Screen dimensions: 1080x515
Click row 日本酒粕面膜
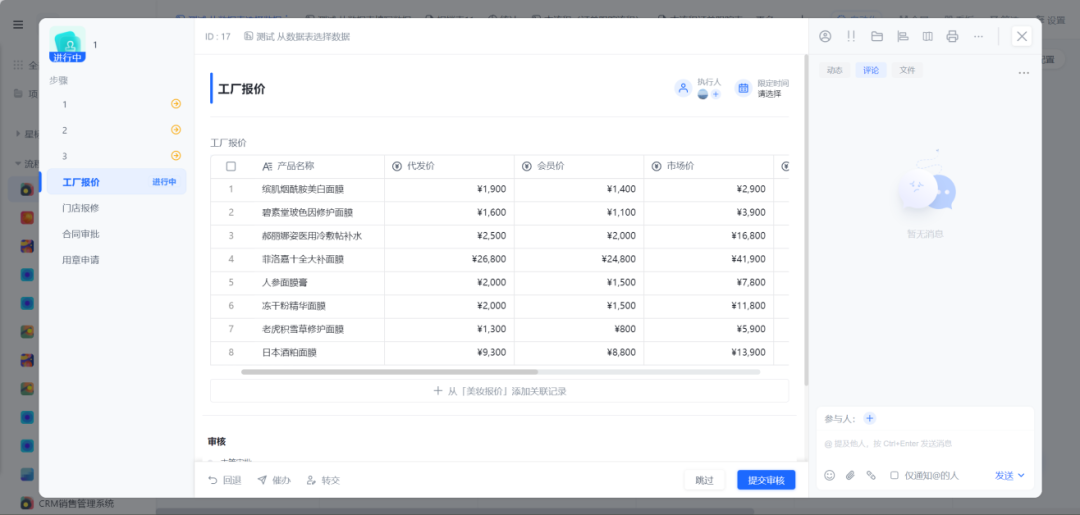coord(499,353)
